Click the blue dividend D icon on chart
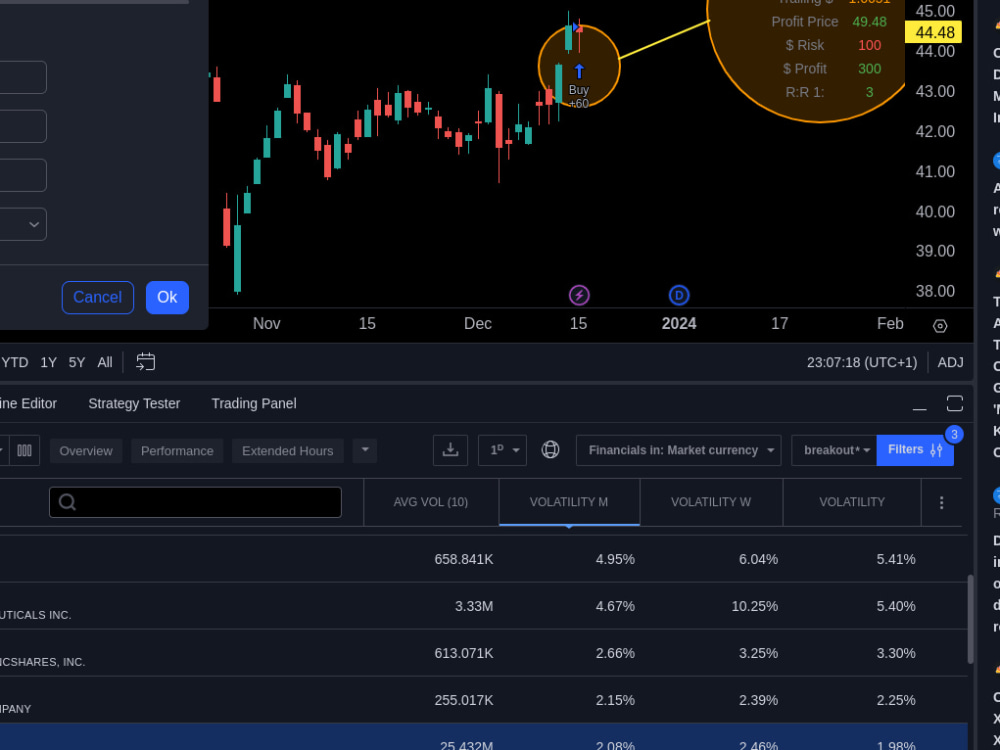Screen dimensions: 1000x750 (x=679, y=295)
